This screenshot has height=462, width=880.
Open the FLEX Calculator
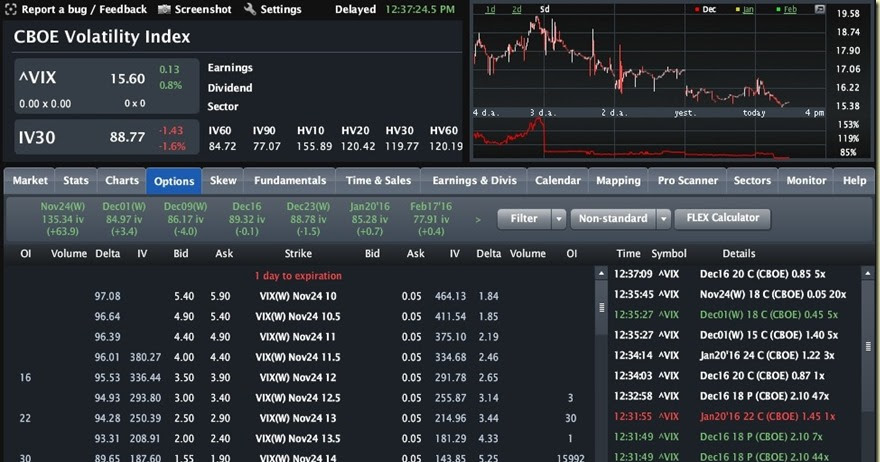[x=723, y=218]
